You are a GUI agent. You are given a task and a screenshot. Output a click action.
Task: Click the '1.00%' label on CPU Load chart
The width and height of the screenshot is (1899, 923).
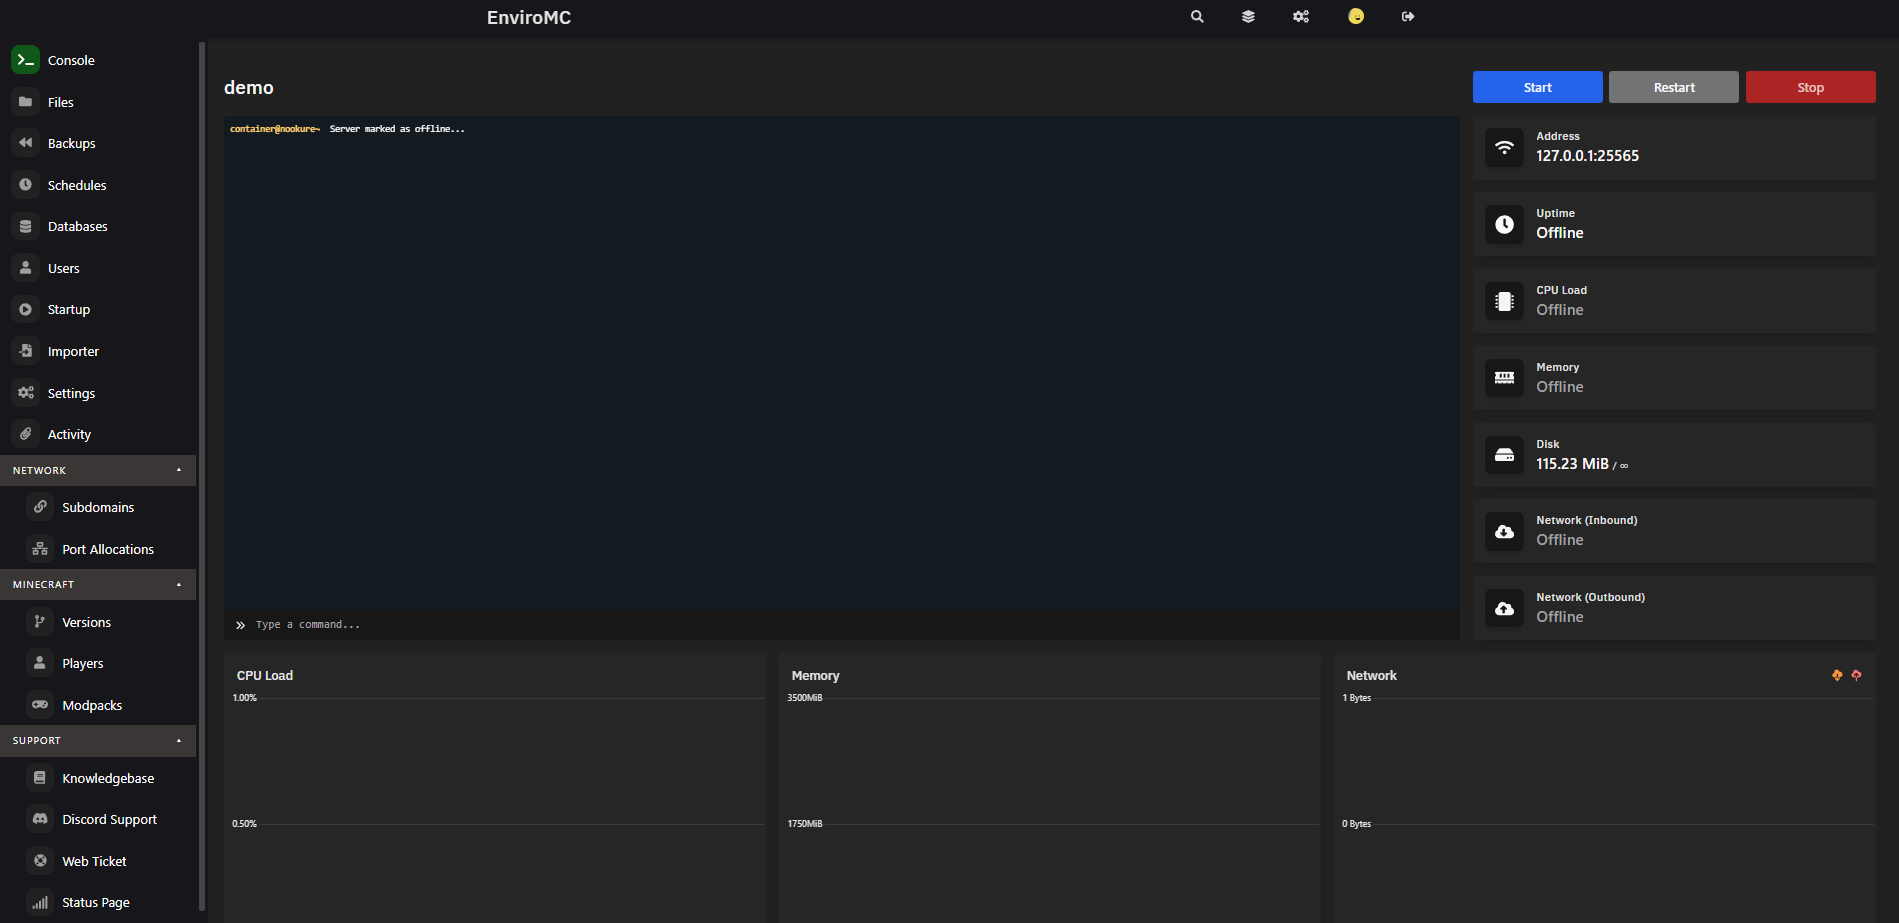[245, 698]
